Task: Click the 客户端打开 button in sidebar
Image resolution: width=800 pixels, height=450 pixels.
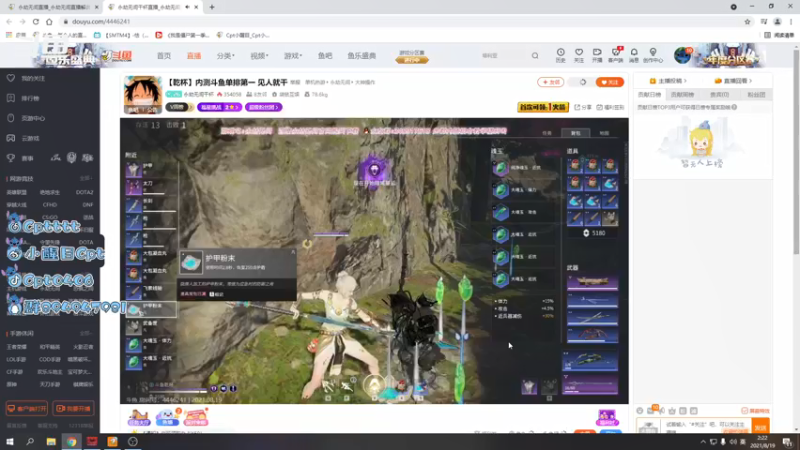Action: point(27,409)
